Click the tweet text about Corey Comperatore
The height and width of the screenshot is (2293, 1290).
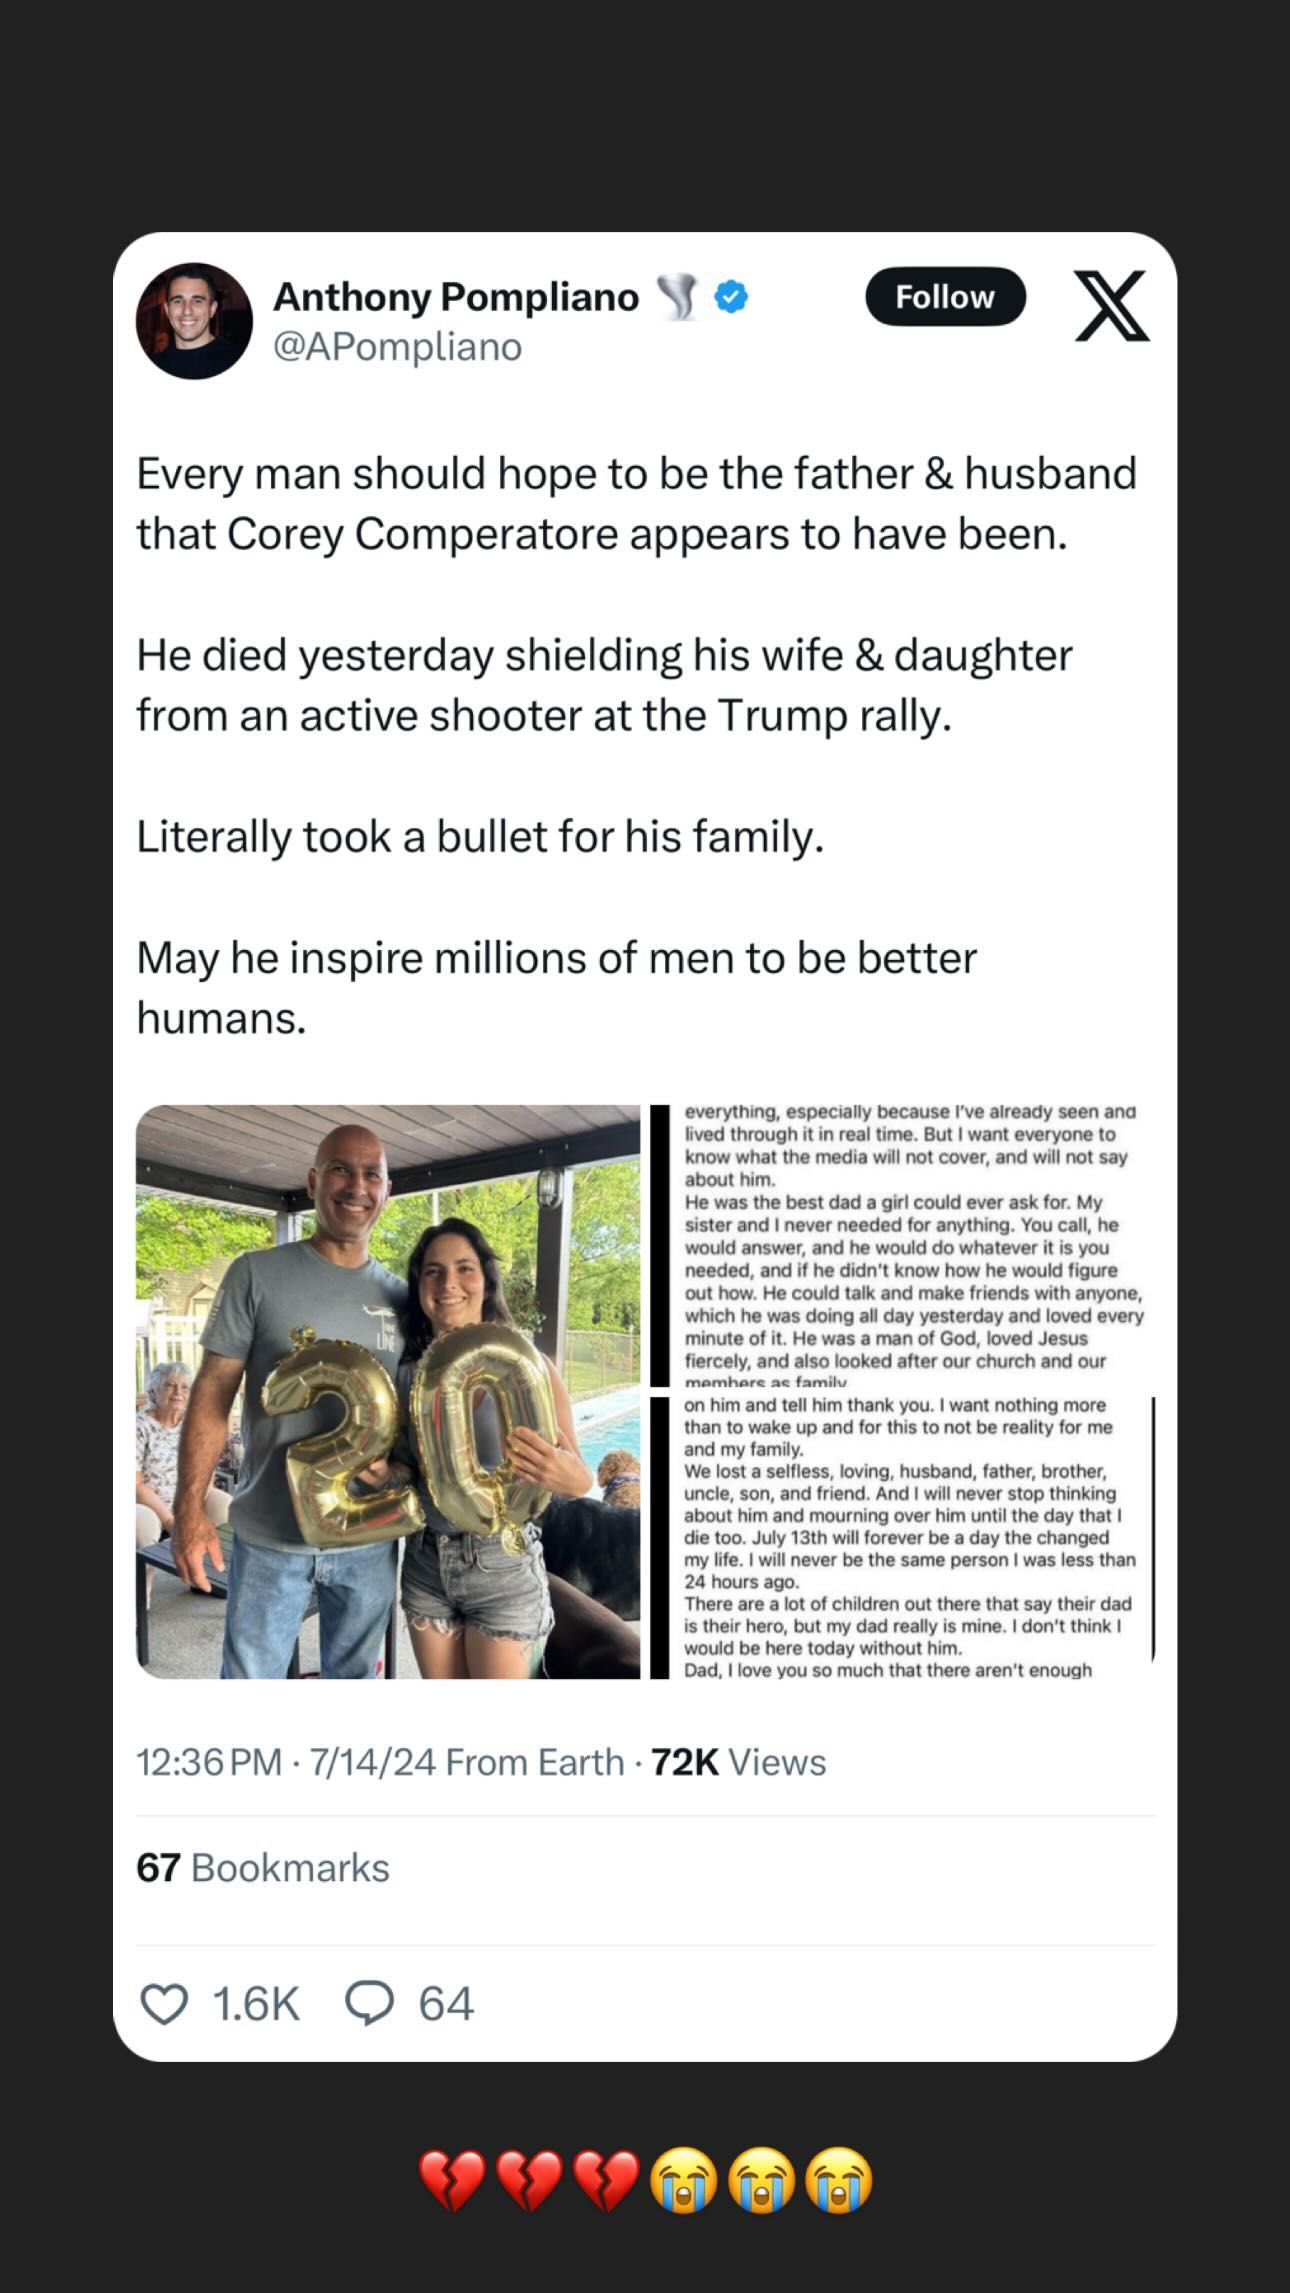636,745
